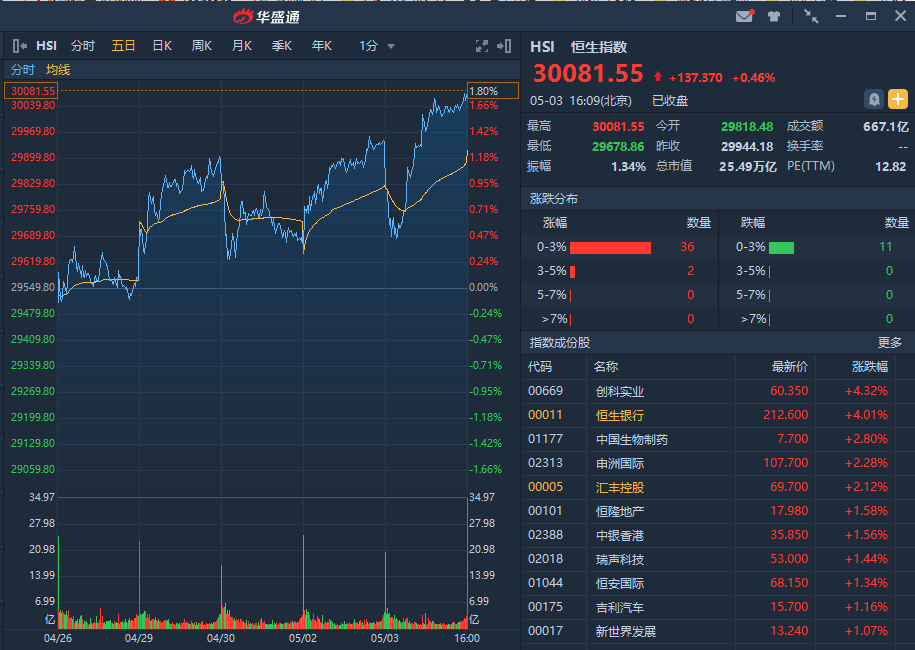
Task: Collapse the left panel icon beside HSI
Action: pyautogui.click(x=20, y=46)
